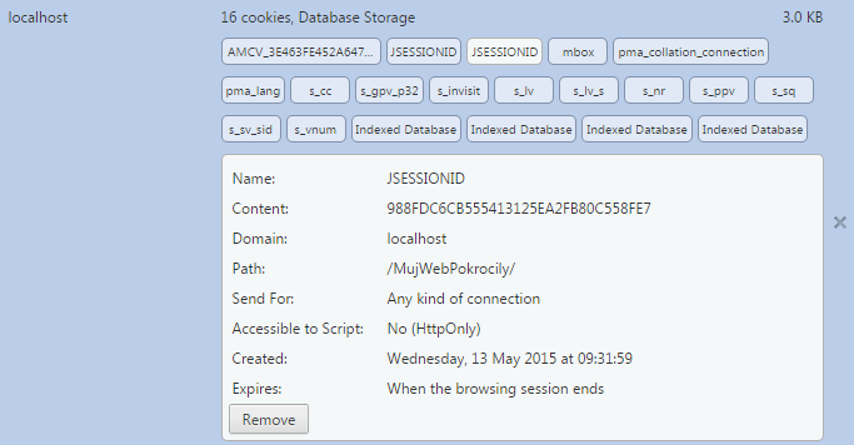
Task: Open the mbox cookie details
Action: [578, 51]
